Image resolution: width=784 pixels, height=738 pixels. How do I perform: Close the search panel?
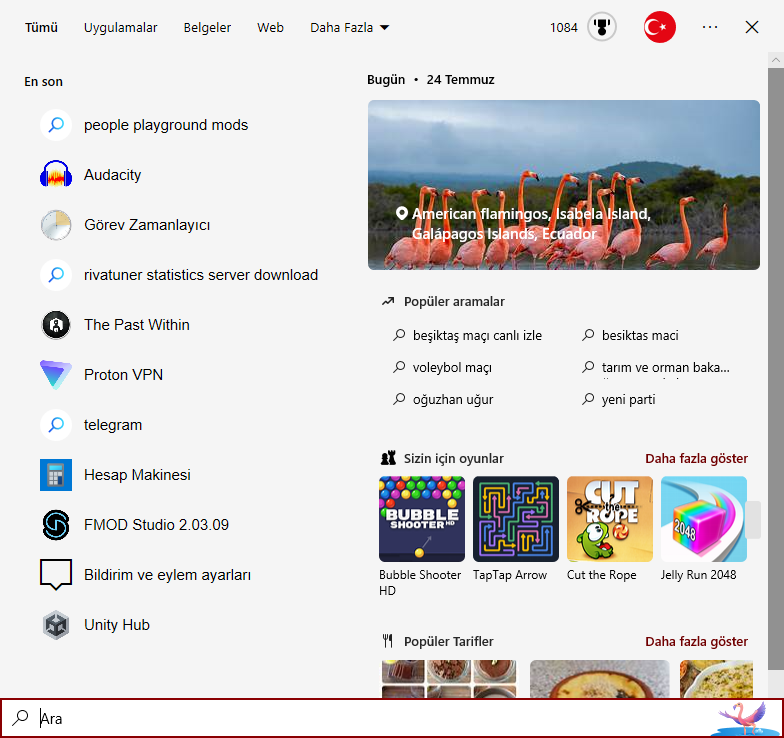tap(752, 27)
